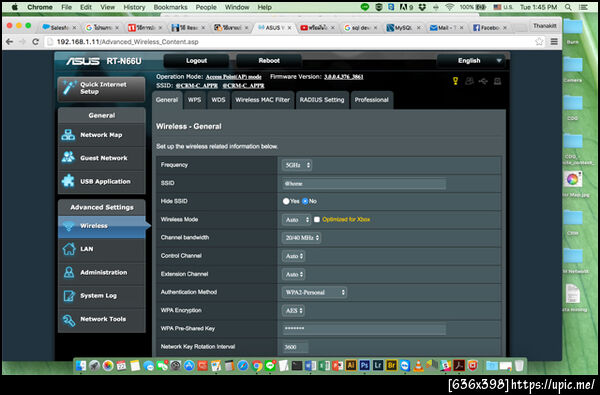Open the System Log page
The image size is (600, 395).
(101, 295)
